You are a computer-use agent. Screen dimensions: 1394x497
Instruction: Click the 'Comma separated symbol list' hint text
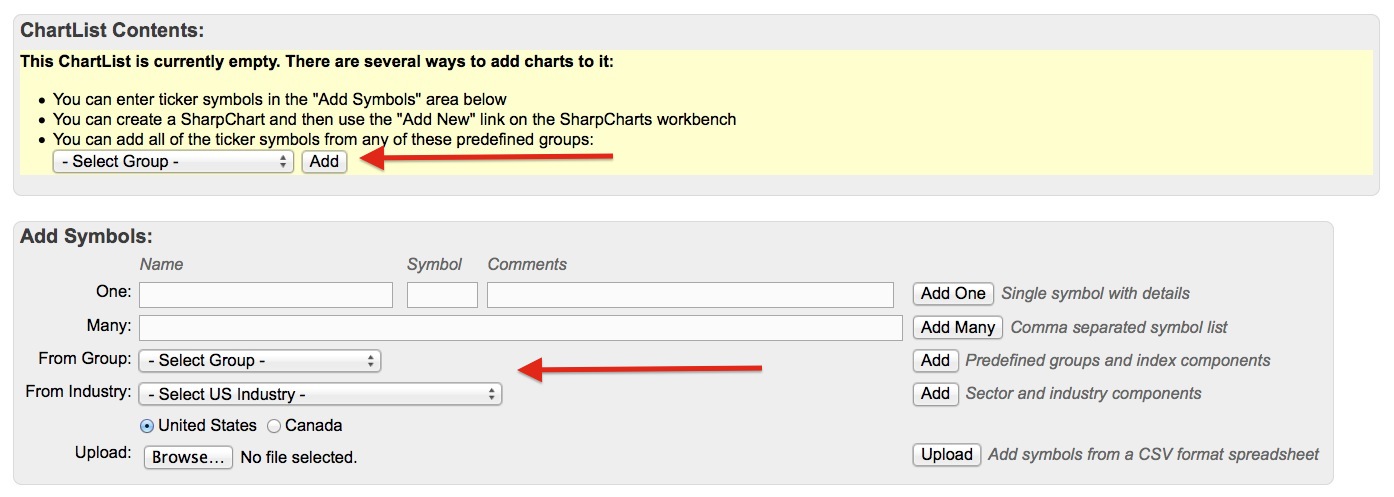1119,327
